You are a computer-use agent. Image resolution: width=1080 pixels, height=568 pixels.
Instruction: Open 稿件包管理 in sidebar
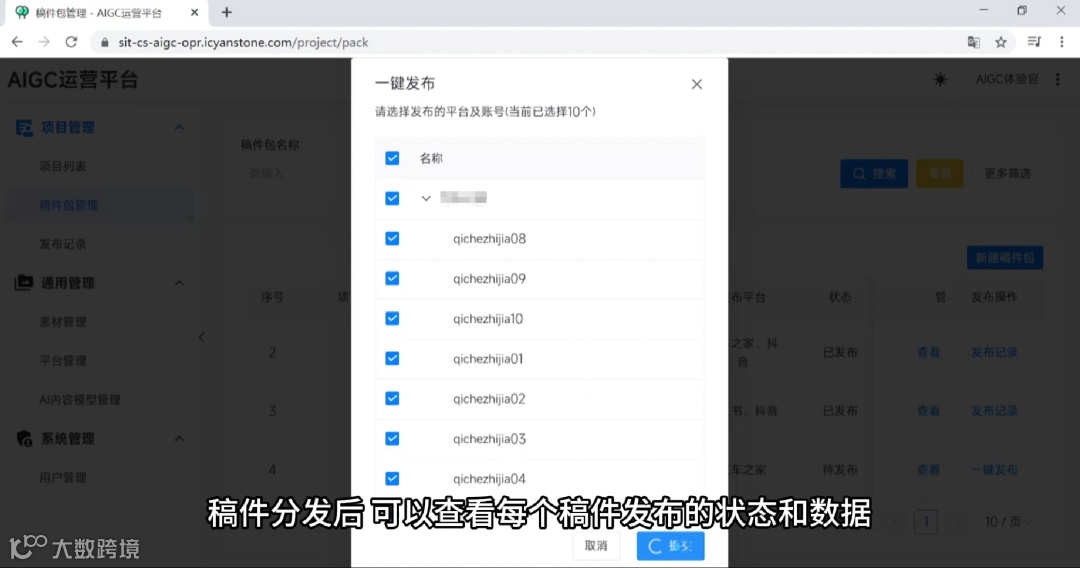click(69, 205)
